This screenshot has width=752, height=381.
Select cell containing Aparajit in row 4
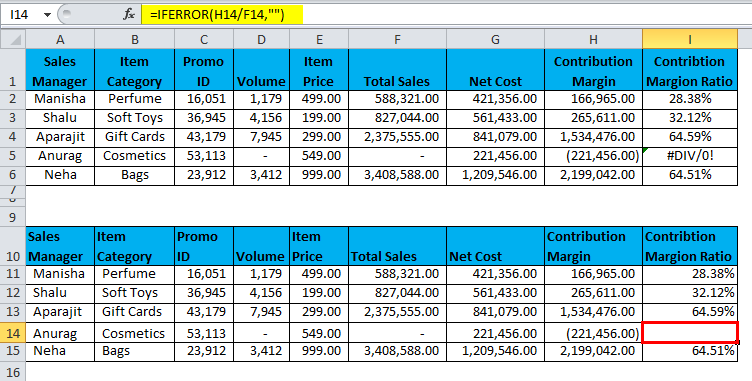pos(60,137)
